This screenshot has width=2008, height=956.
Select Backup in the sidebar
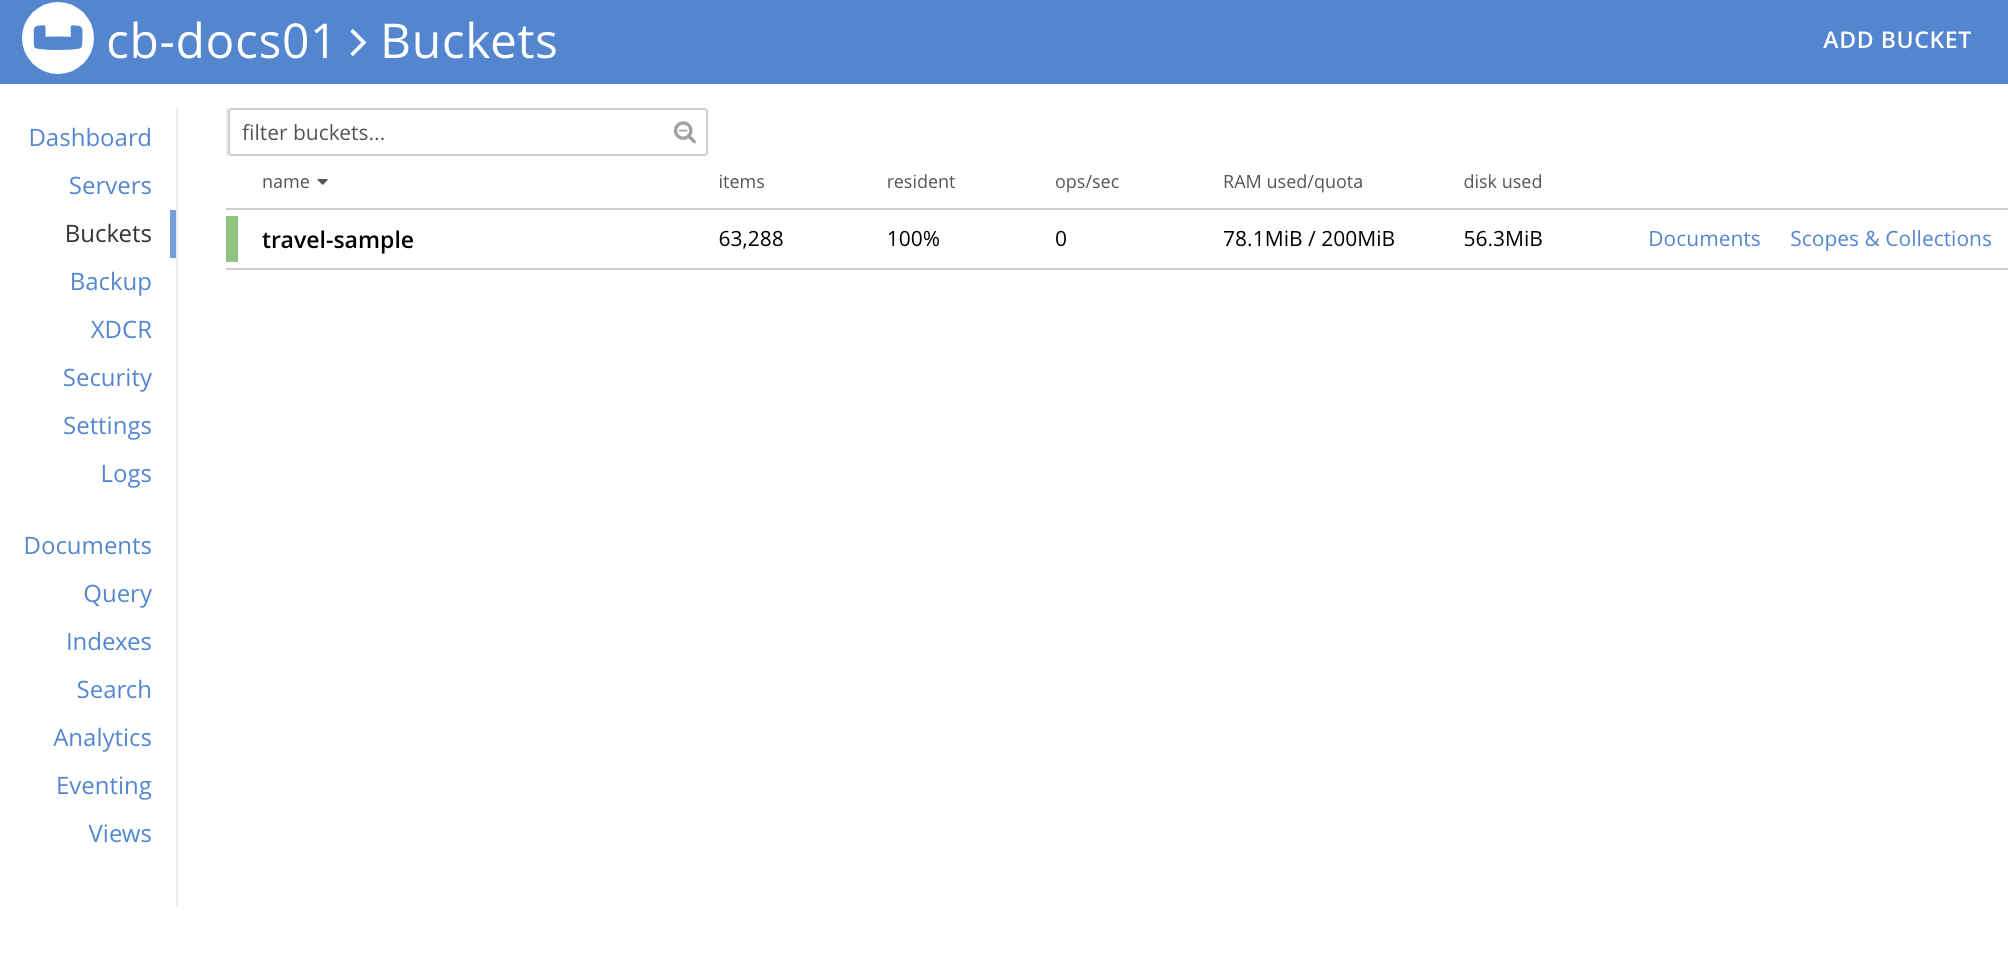(x=110, y=282)
